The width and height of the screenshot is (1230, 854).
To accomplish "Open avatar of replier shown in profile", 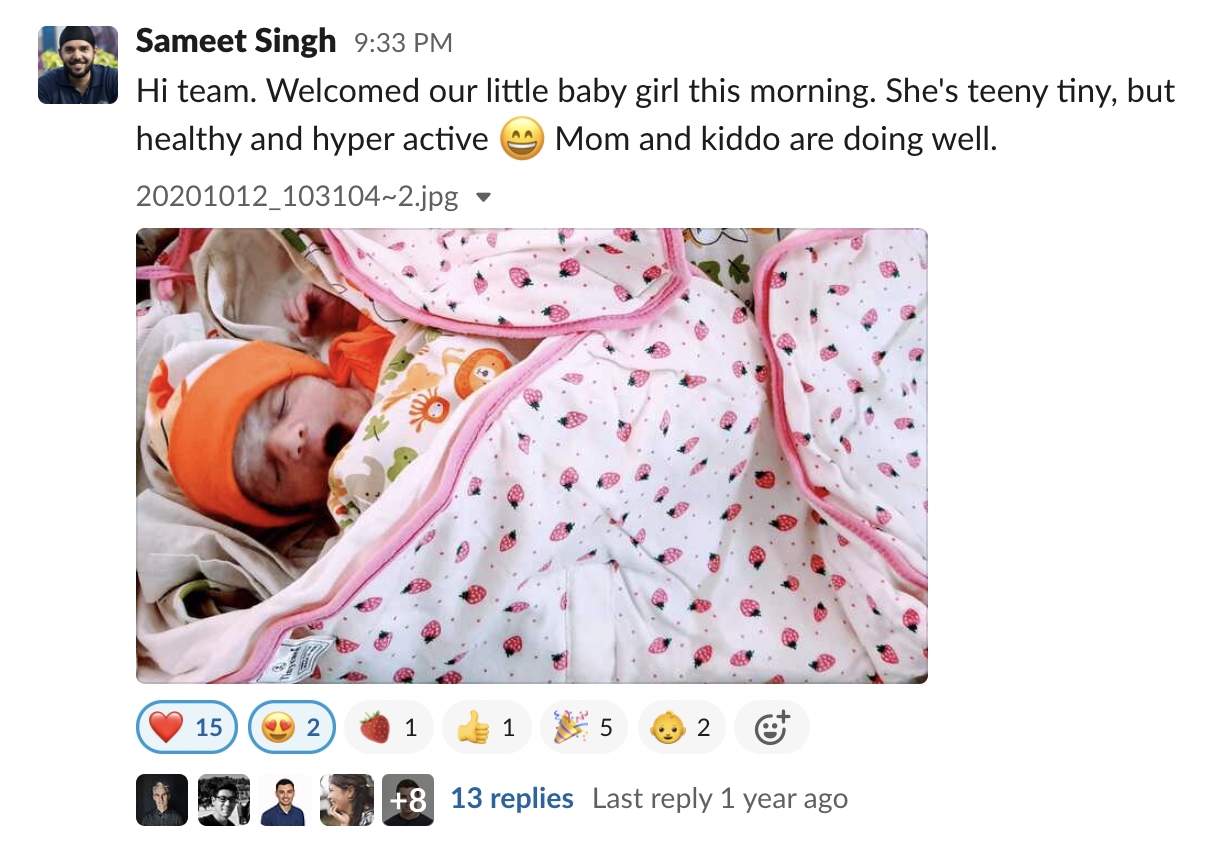I will (345, 799).
